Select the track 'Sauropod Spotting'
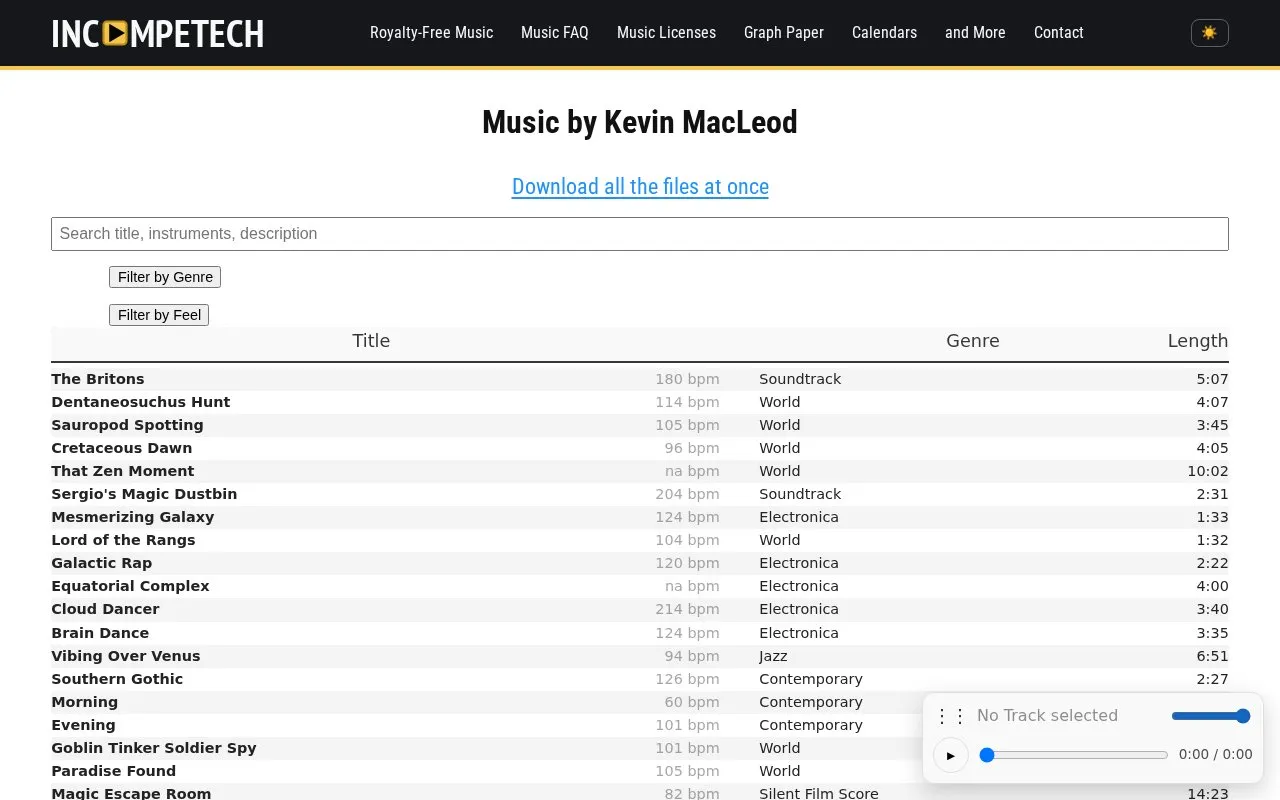This screenshot has width=1280, height=800. [127, 425]
